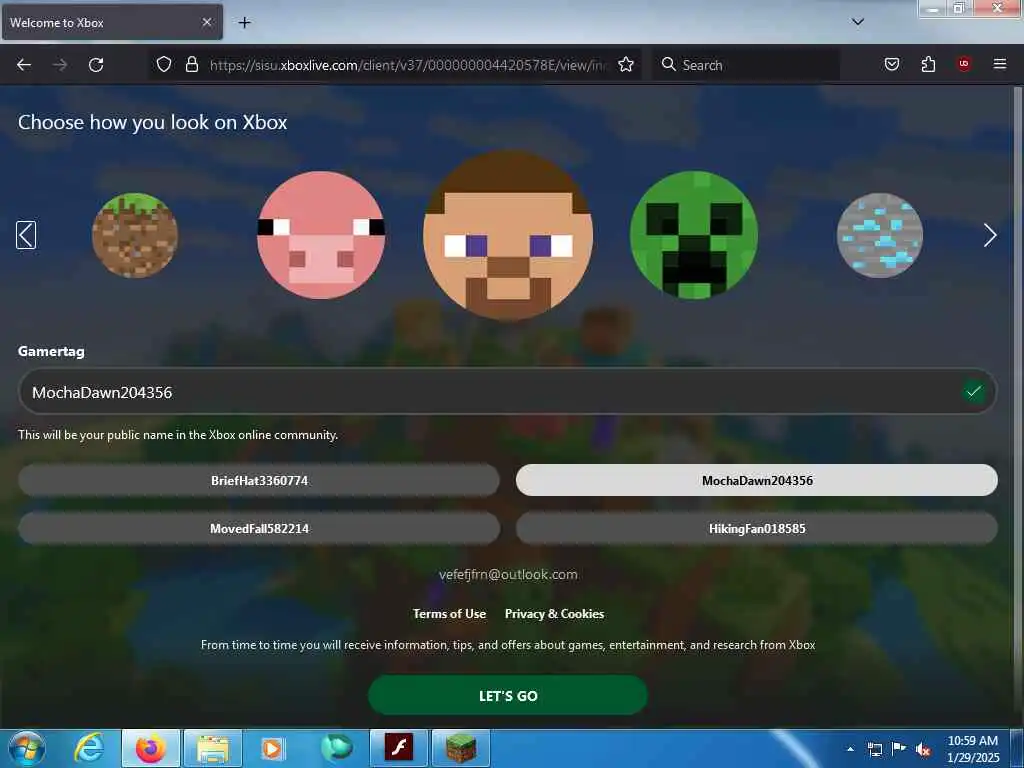Screen dimensions: 1024x768
Task: Click into the Gamertag input field
Action: (x=507, y=392)
